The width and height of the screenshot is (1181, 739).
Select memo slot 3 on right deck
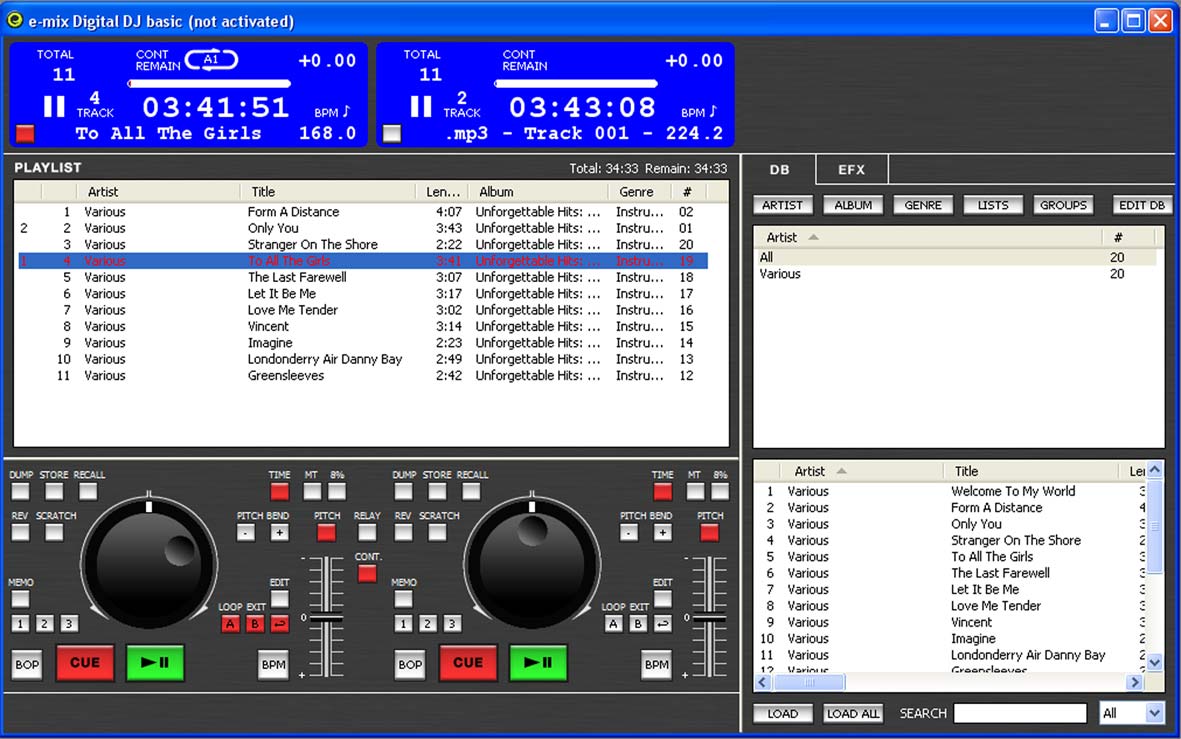tap(452, 624)
